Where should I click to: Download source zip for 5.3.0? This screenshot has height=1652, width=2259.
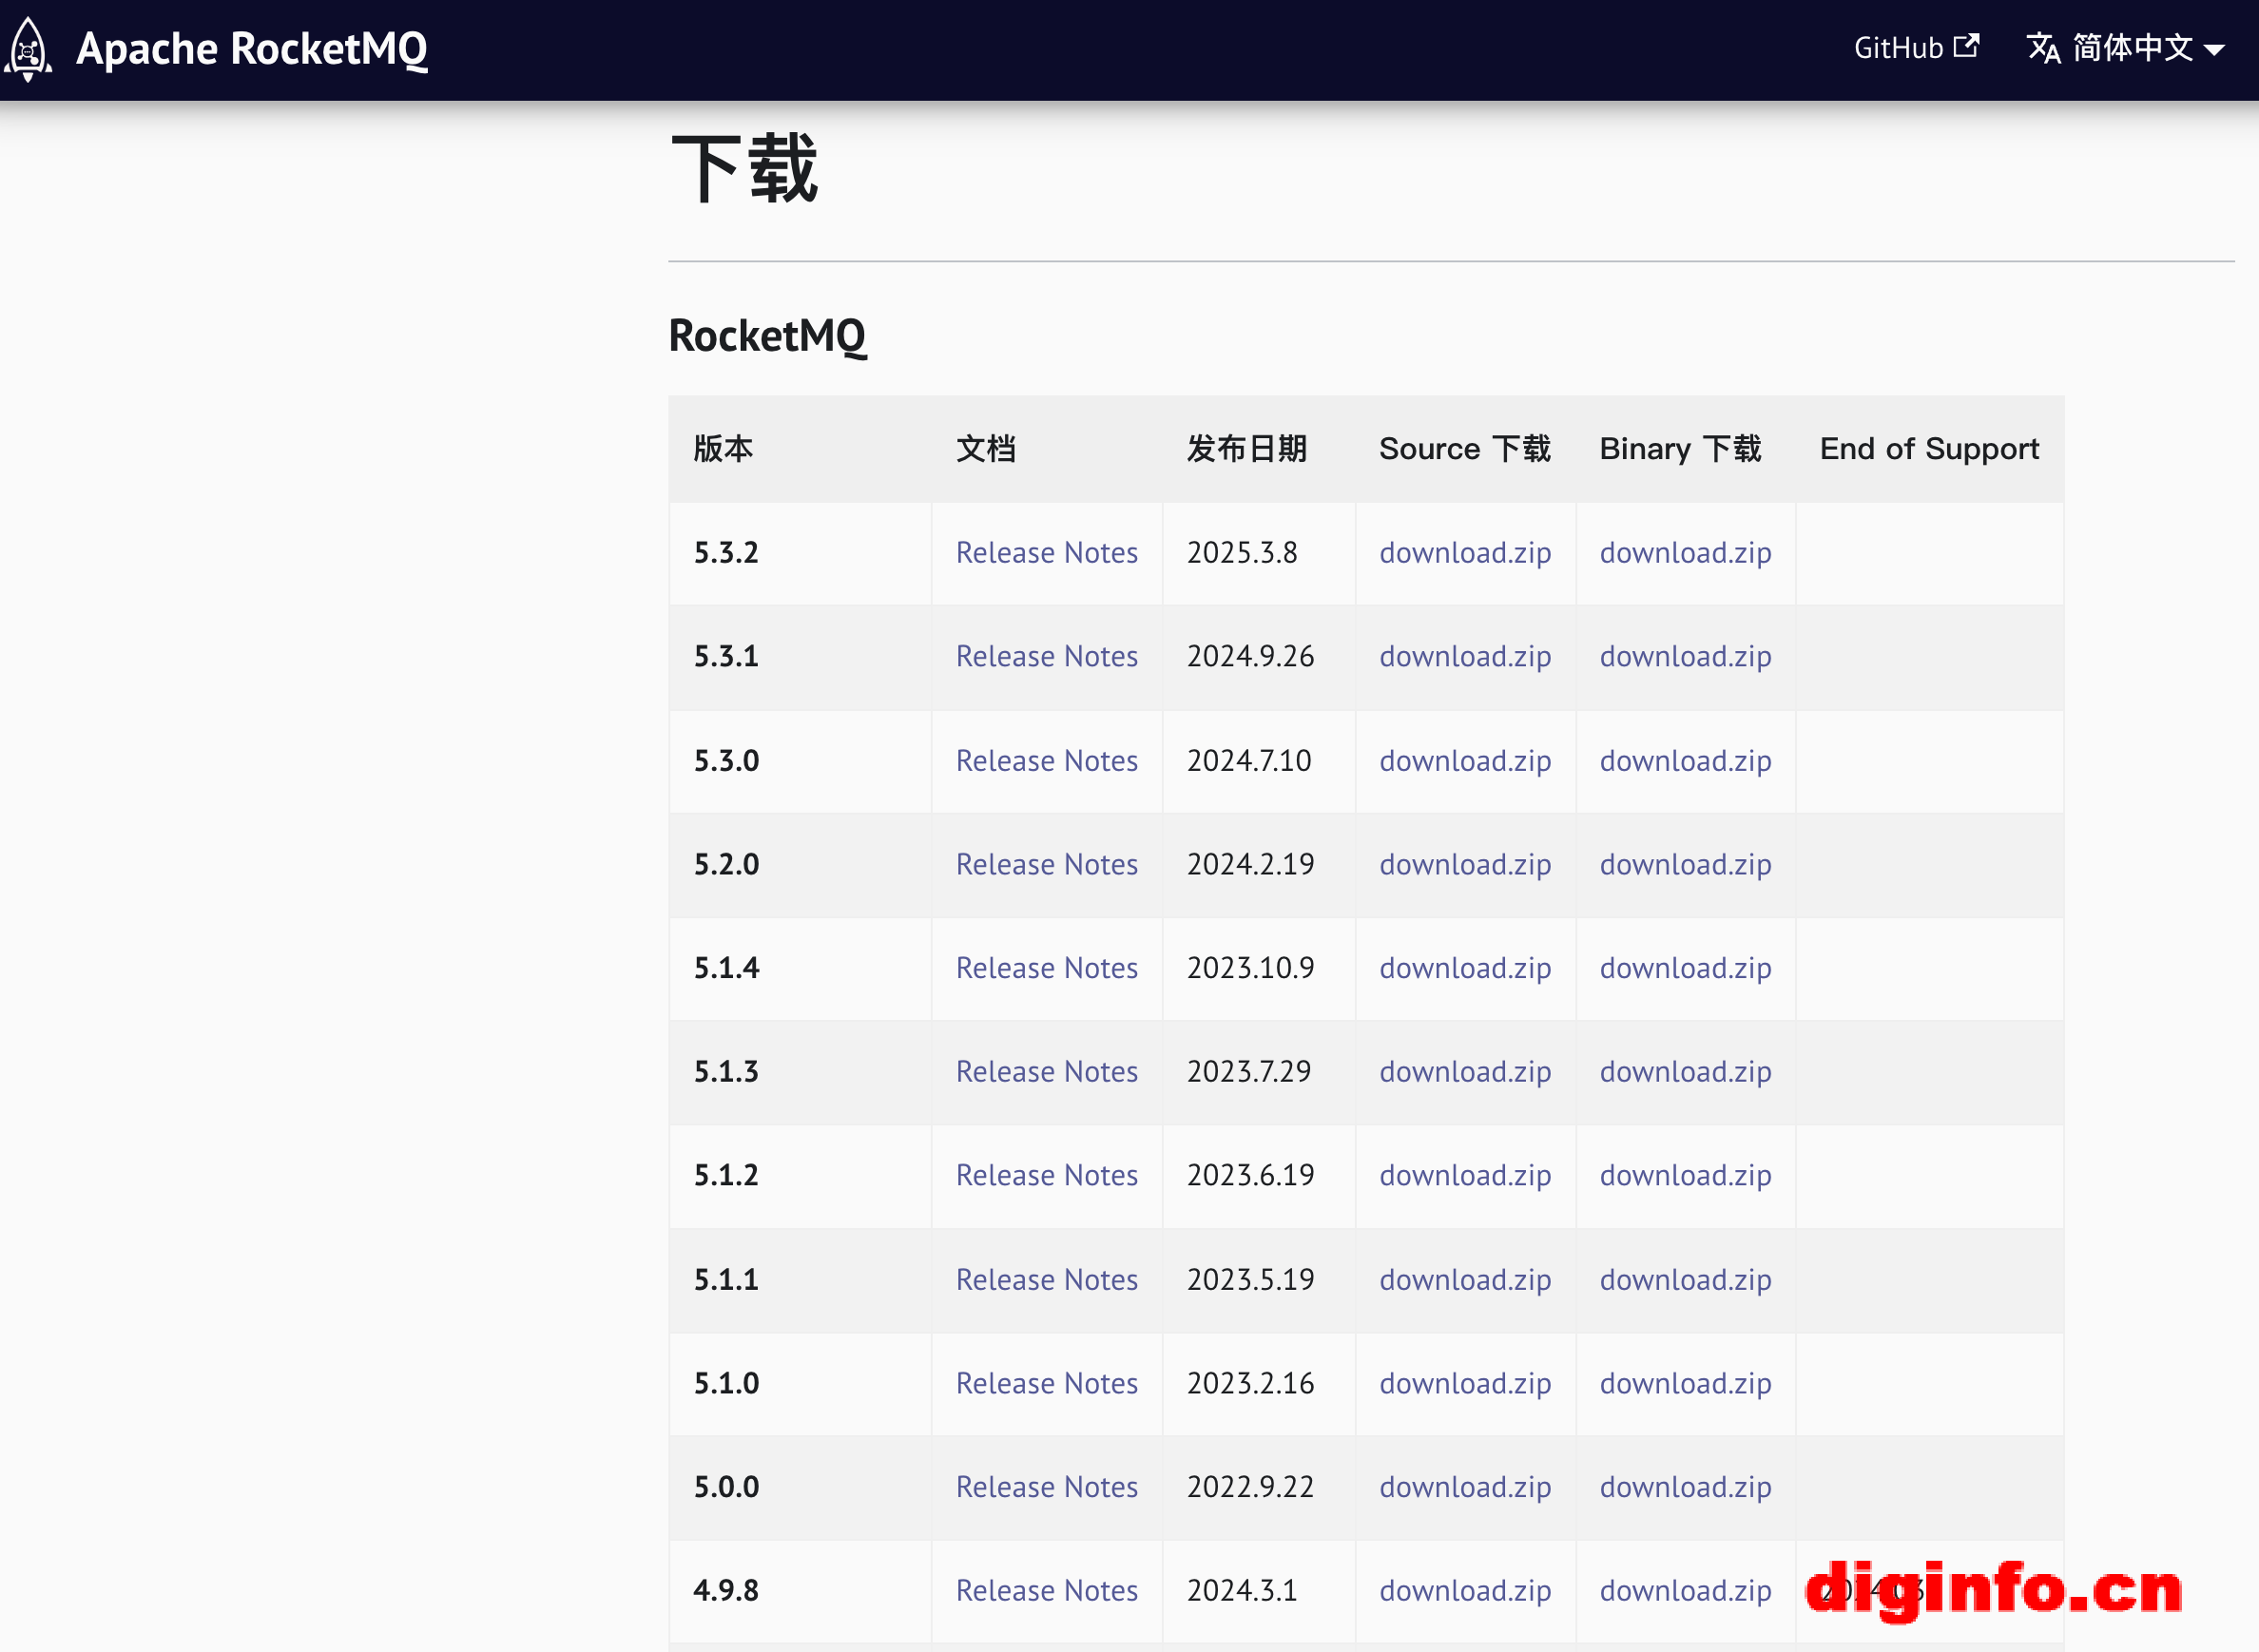(x=1465, y=761)
